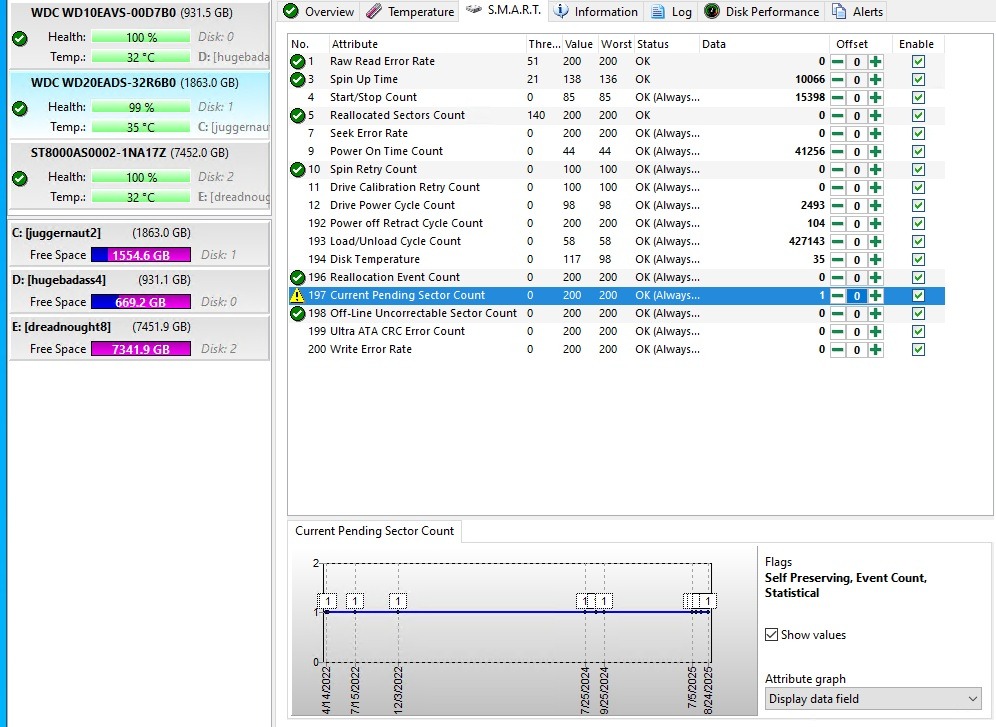
Task: Uncheck the Show values checkbox
Action: pyautogui.click(x=772, y=634)
